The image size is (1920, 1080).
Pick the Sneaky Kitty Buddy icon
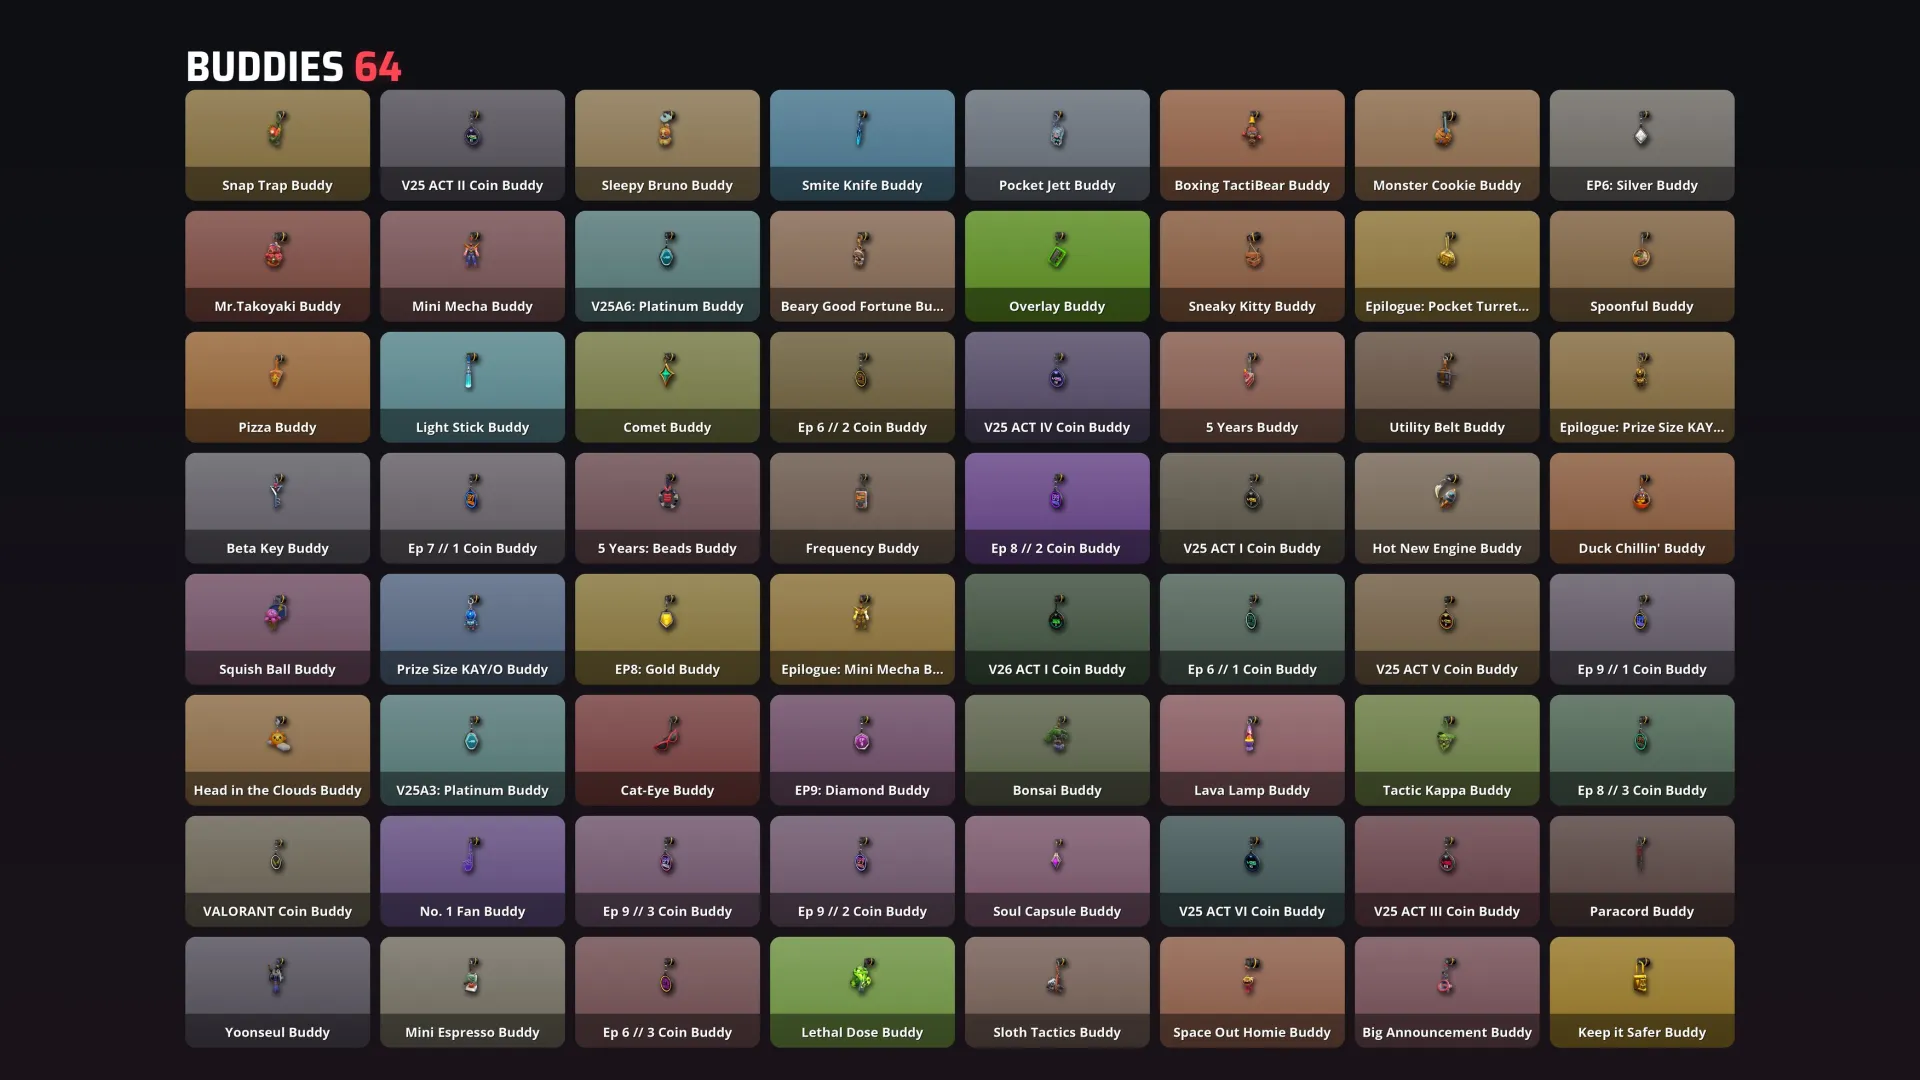coord(1252,250)
